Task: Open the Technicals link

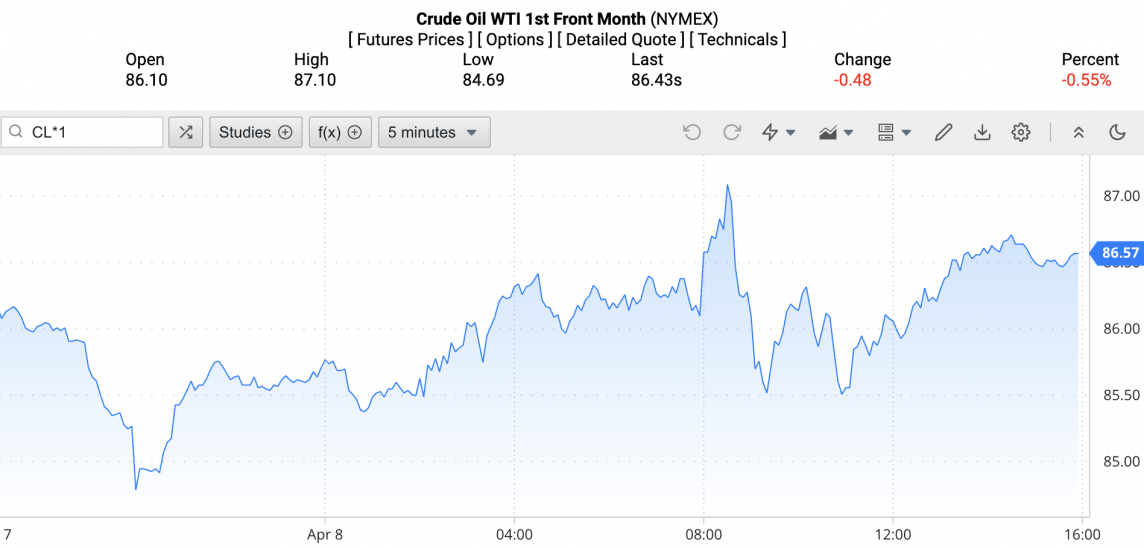Action: 738,40
